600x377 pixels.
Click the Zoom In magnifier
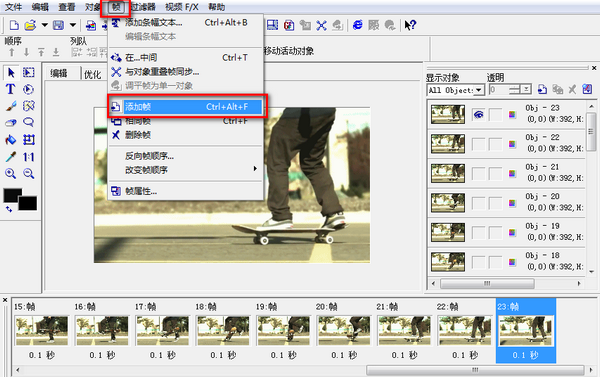coord(11,174)
